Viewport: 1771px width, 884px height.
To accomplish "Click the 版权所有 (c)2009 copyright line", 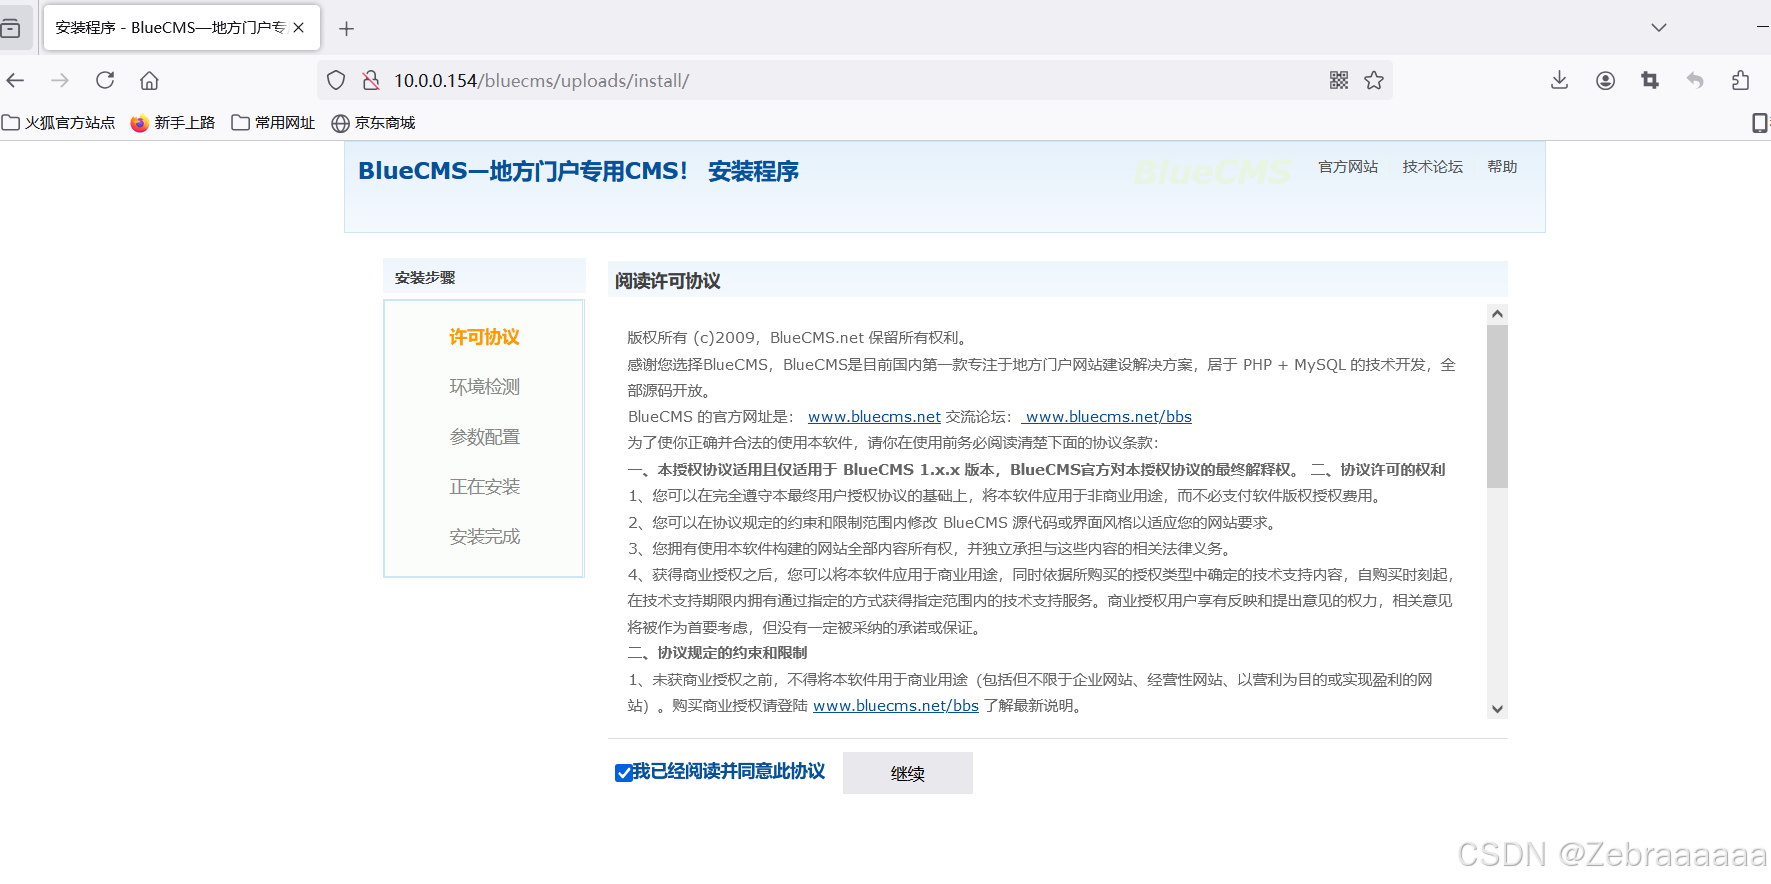I will (797, 338).
